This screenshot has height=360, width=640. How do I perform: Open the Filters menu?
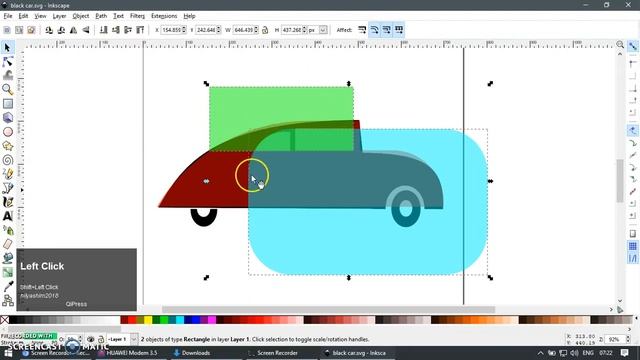point(137,16)
